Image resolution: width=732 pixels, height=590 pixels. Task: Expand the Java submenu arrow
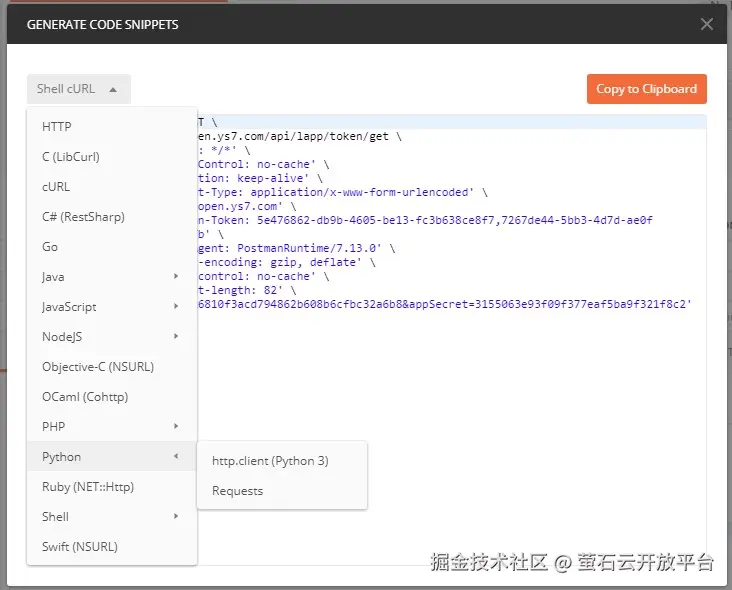tap(176, 276)
